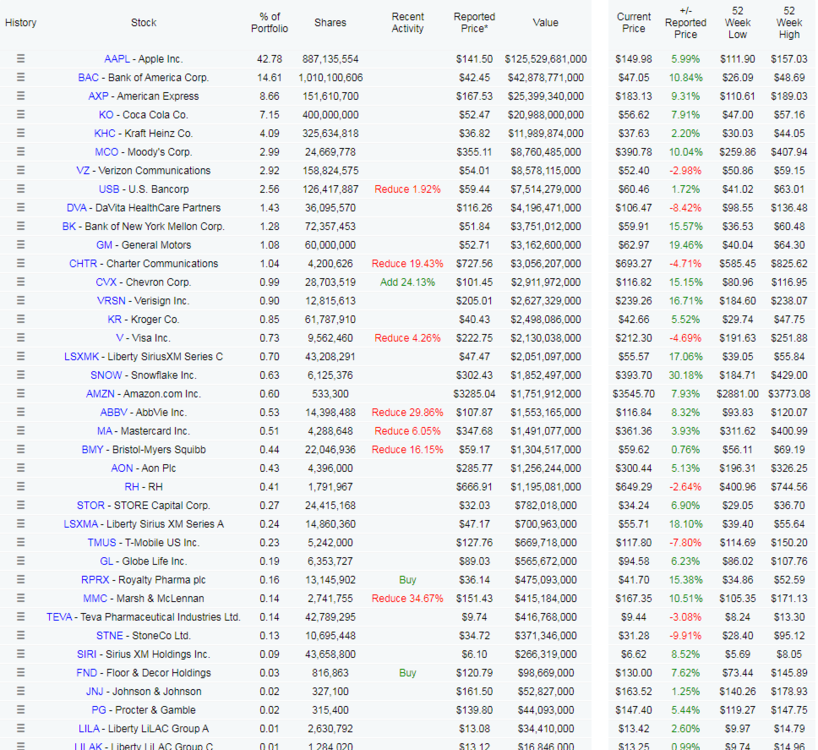Follow the SNOW stock link

[106, 375]
